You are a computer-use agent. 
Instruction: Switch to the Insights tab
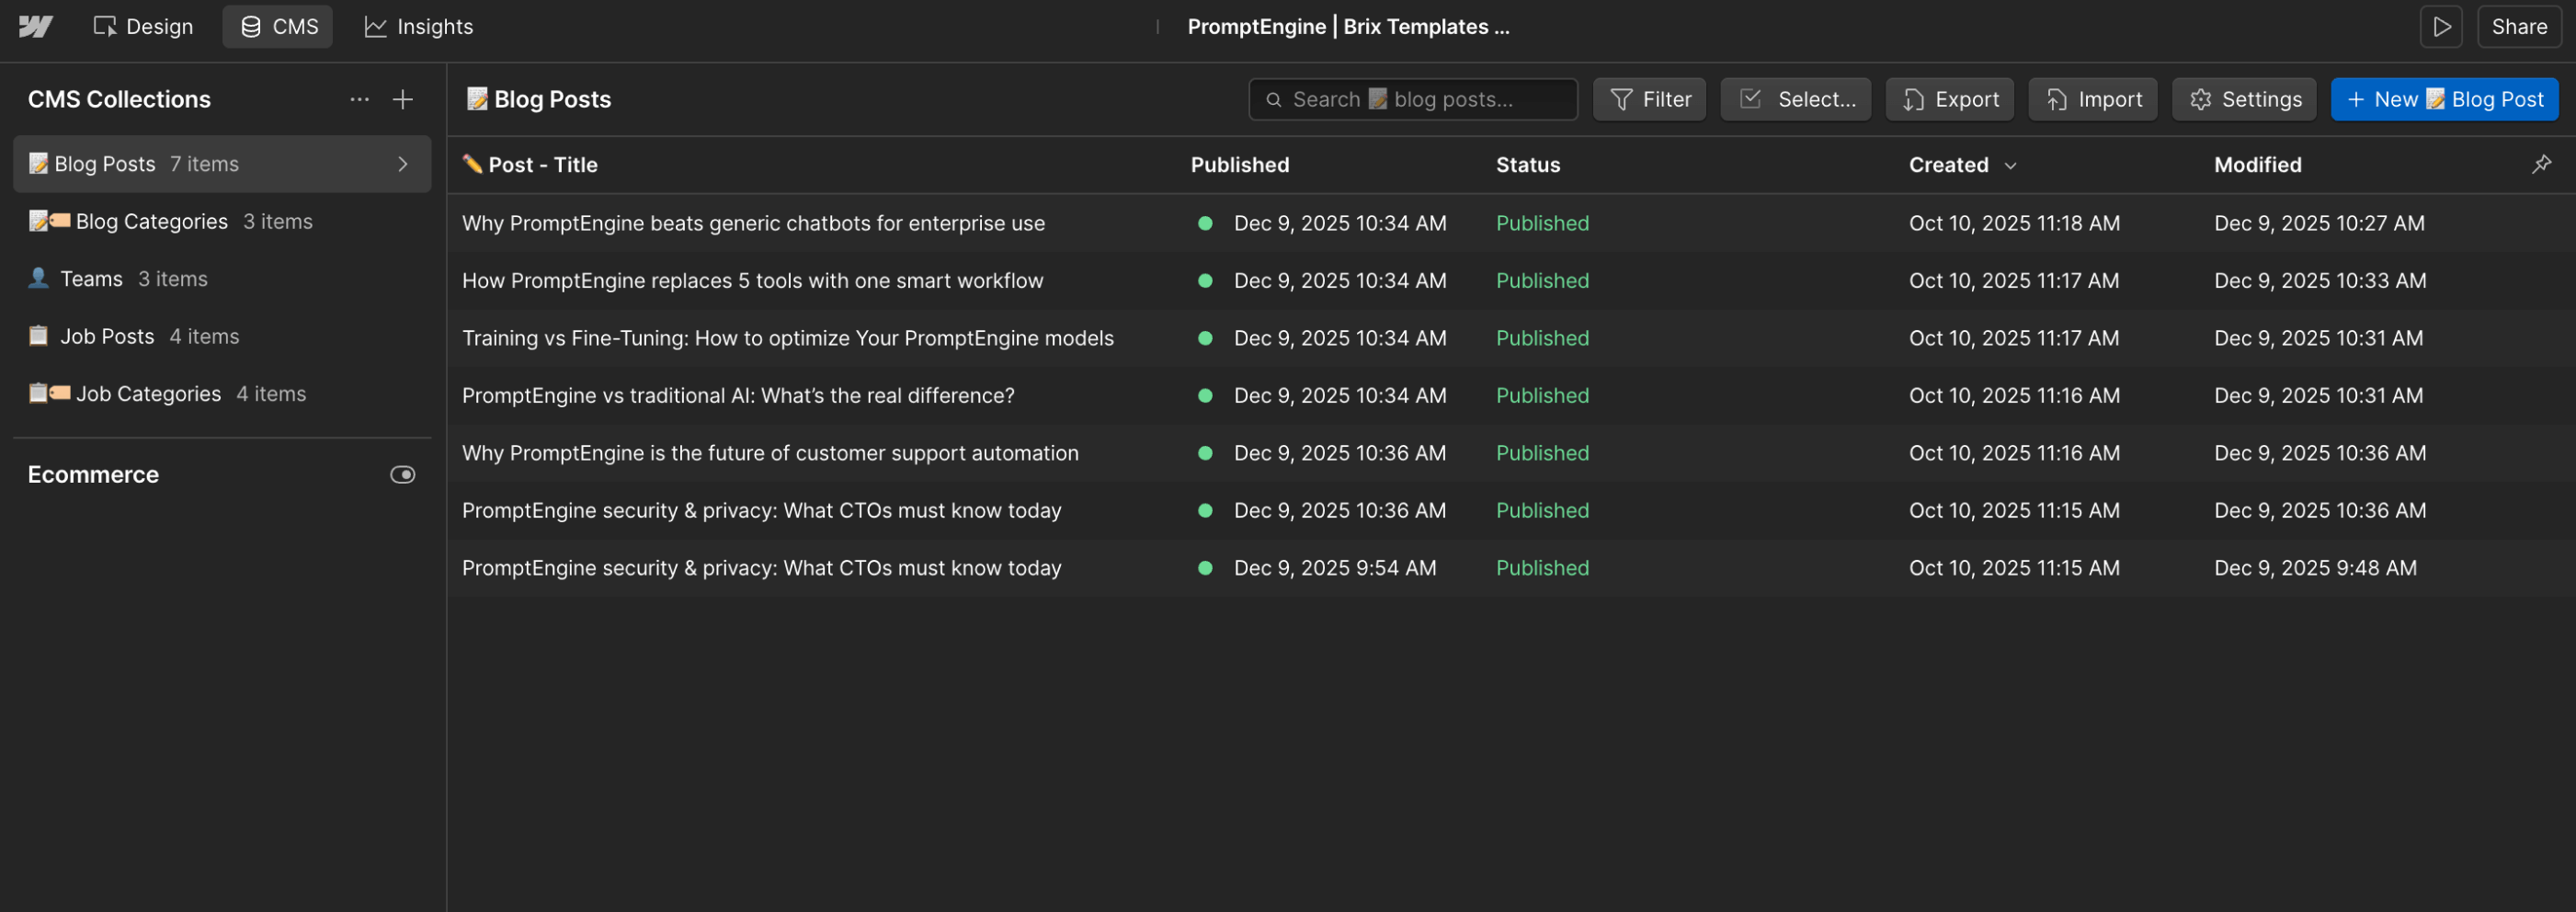point(418,26)
